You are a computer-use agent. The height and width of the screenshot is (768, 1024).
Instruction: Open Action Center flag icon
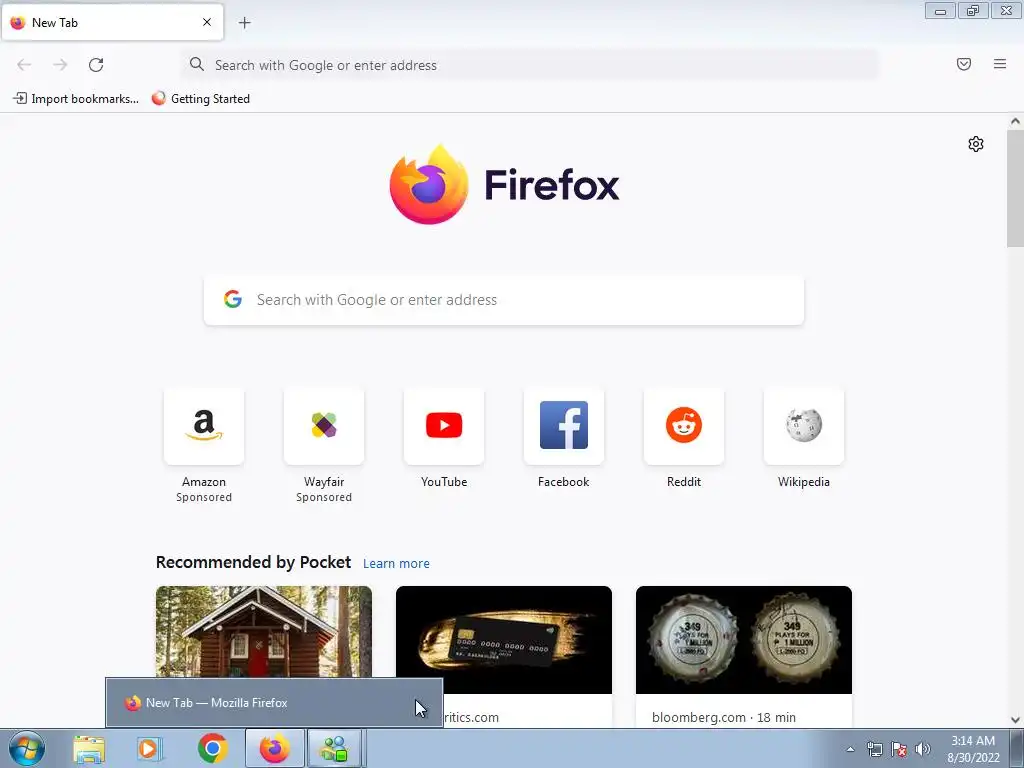tap(899, 749)
